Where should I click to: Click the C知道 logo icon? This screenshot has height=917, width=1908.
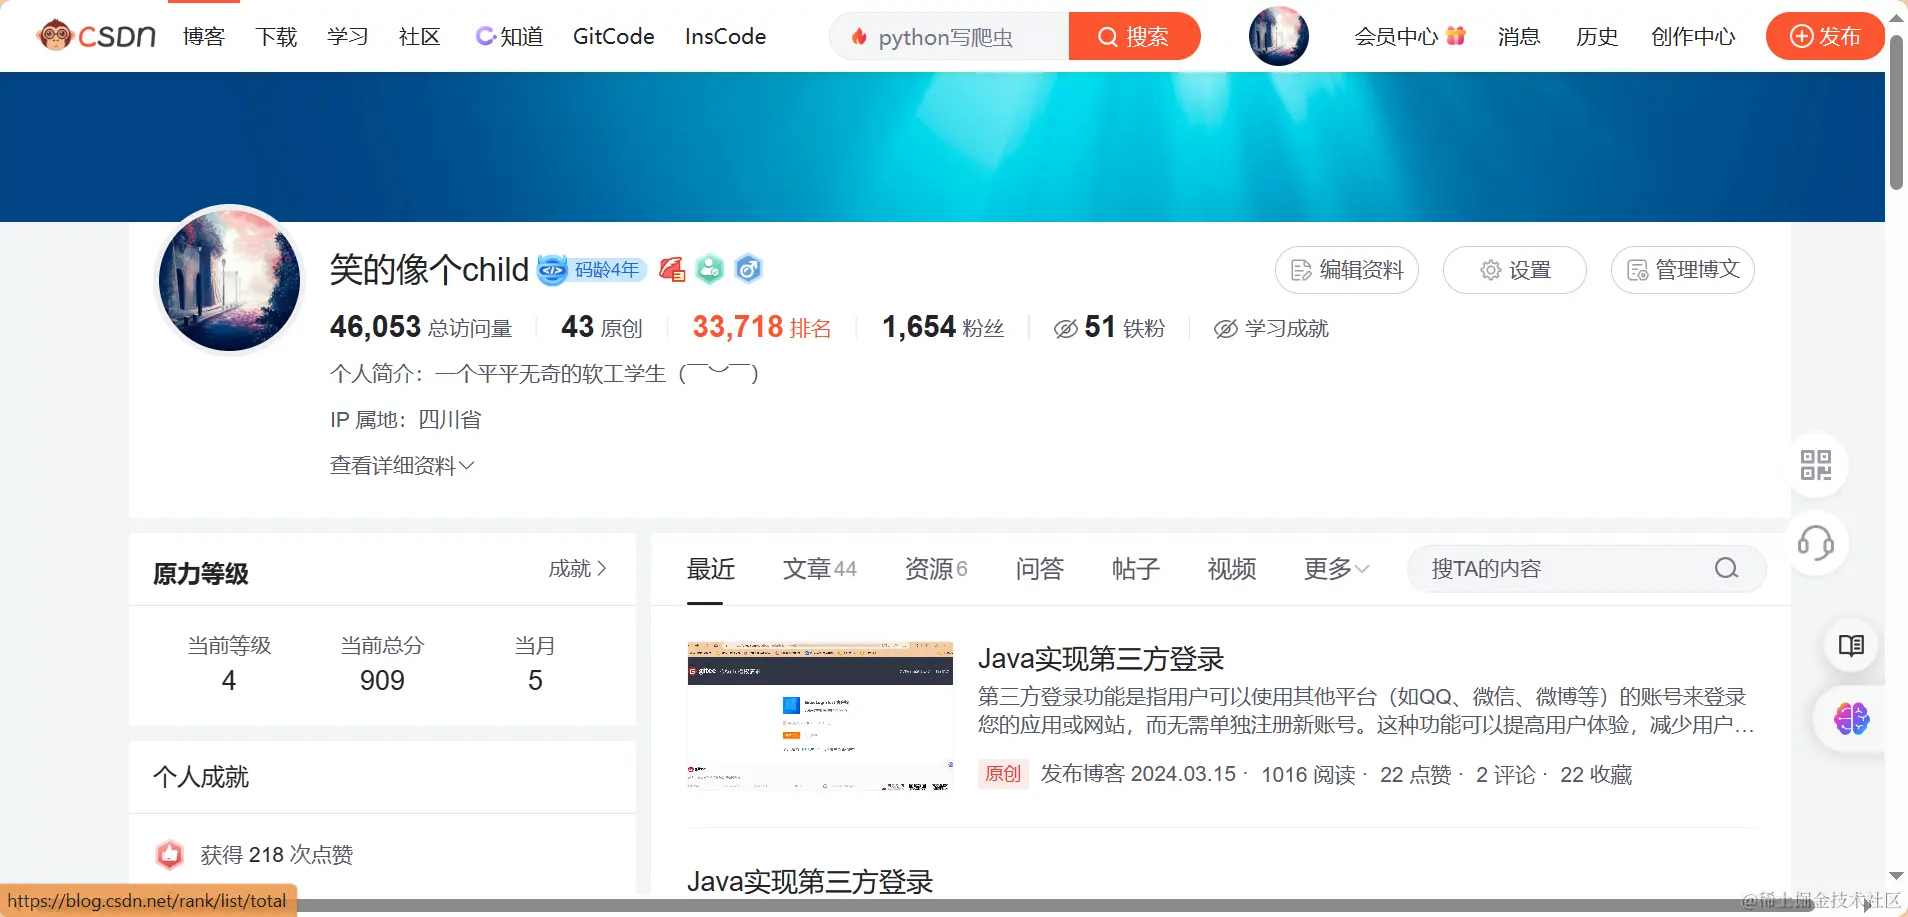tap(486, 36)
